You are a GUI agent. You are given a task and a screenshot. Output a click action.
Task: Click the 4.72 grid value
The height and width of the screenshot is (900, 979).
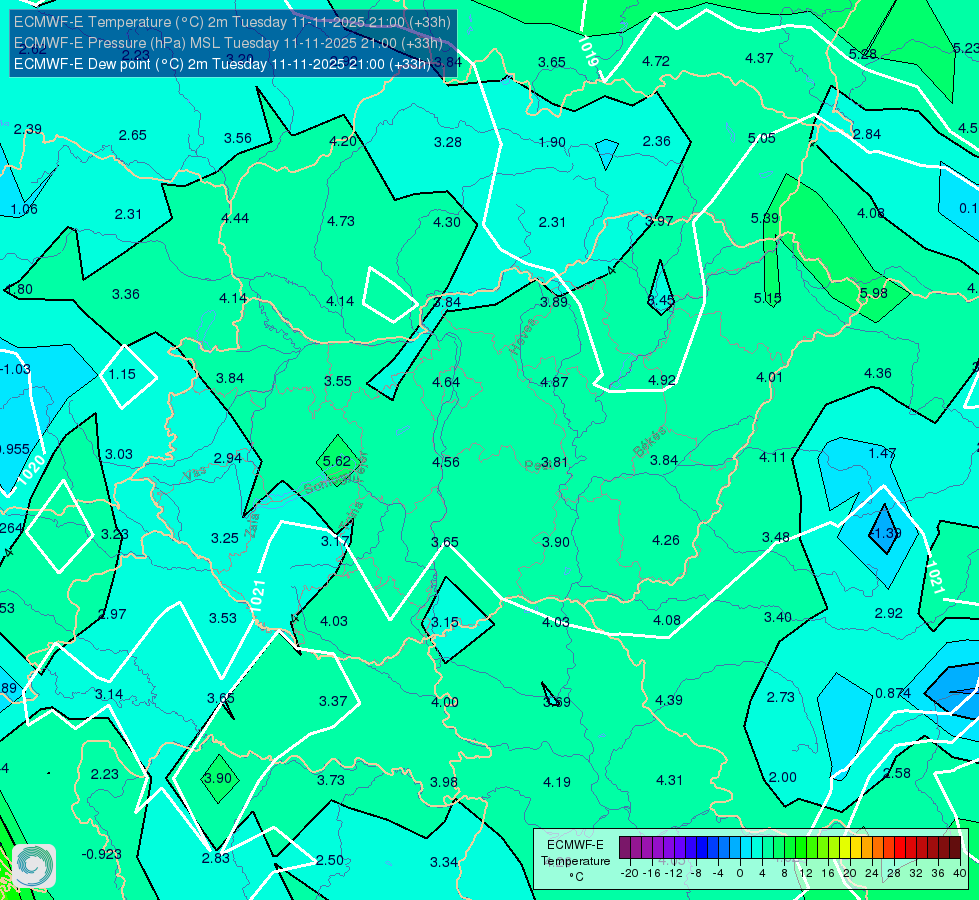coord(656,61)
